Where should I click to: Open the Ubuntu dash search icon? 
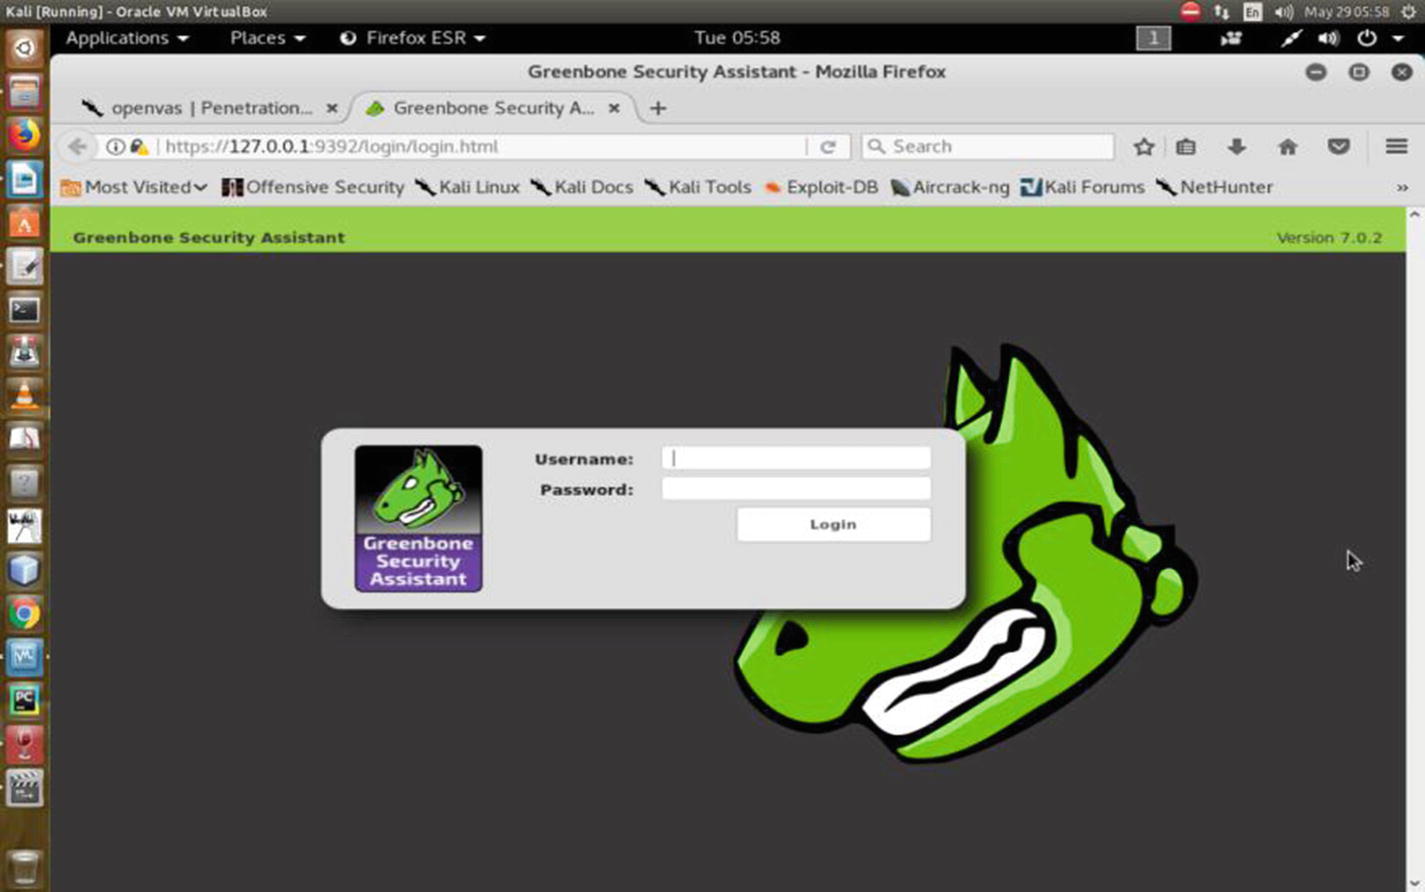pos(25,47)
